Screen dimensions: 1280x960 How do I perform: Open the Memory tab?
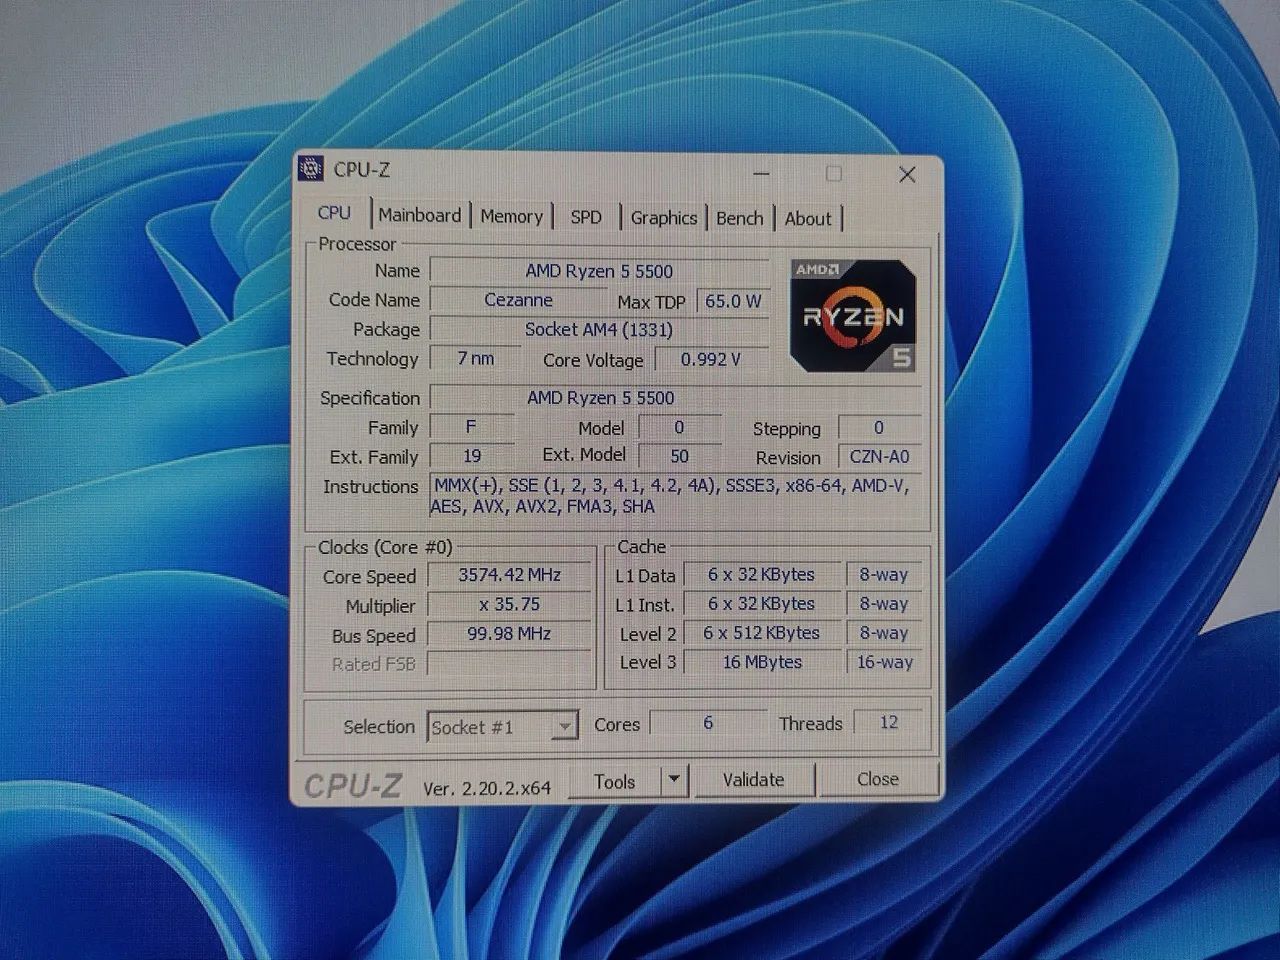tap(511, 216)
